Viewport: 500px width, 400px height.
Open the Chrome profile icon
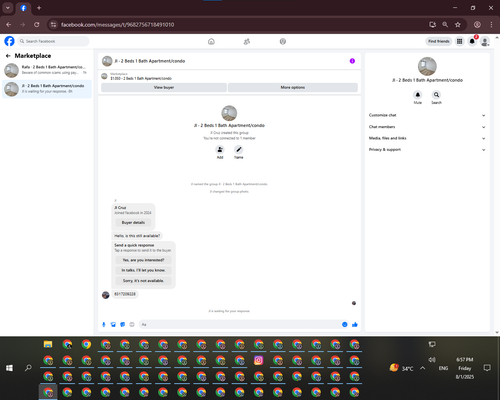[477, 24]
